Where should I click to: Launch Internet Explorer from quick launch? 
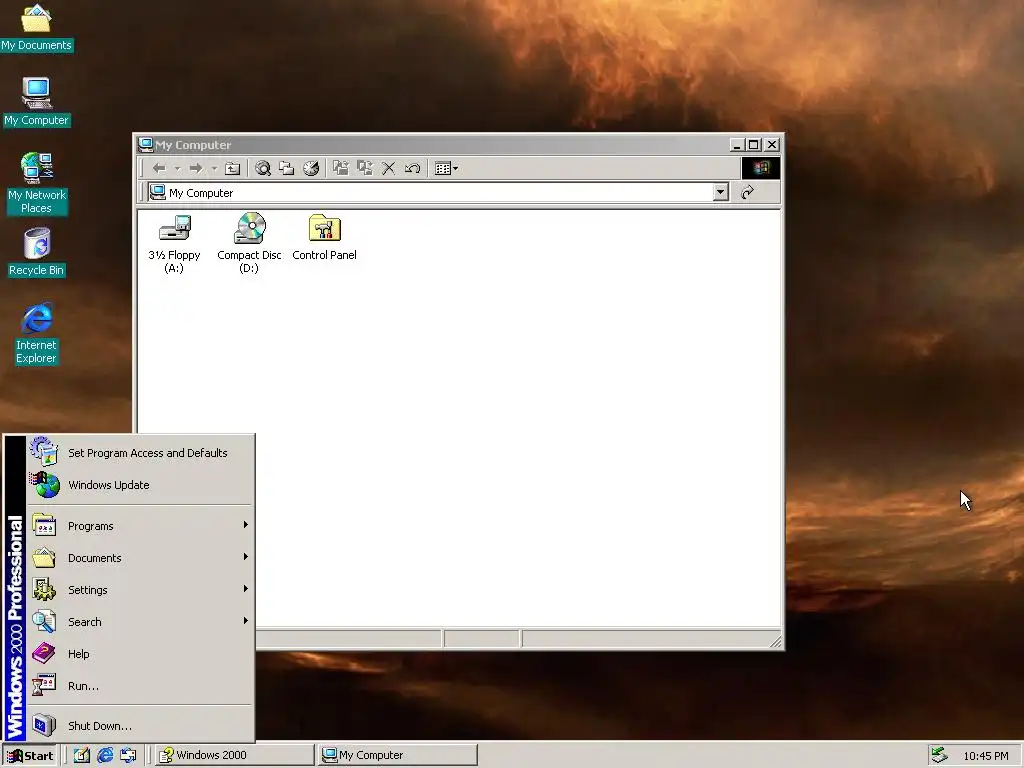105,756
